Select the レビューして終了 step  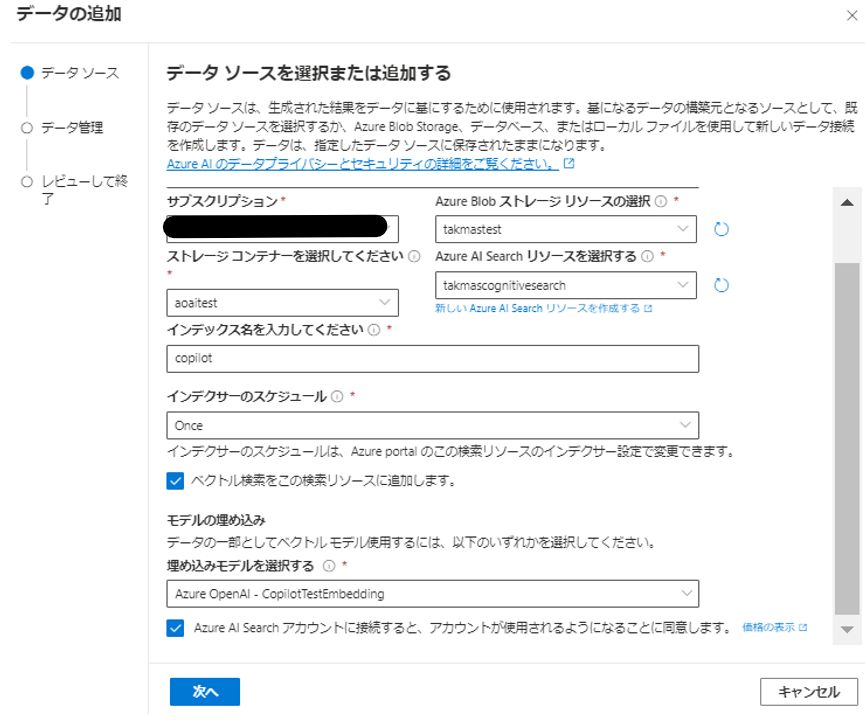[x=74, y=189]
